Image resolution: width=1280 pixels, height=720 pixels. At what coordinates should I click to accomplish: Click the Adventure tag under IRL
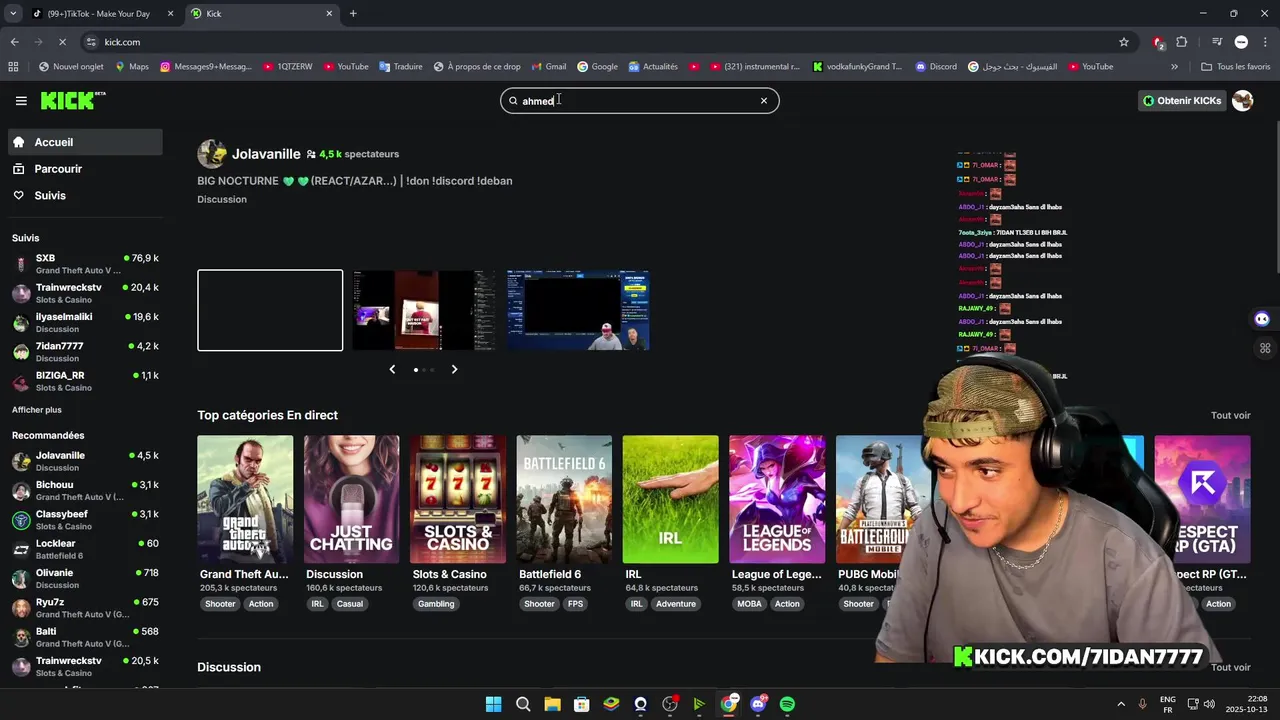click(676, 604)
